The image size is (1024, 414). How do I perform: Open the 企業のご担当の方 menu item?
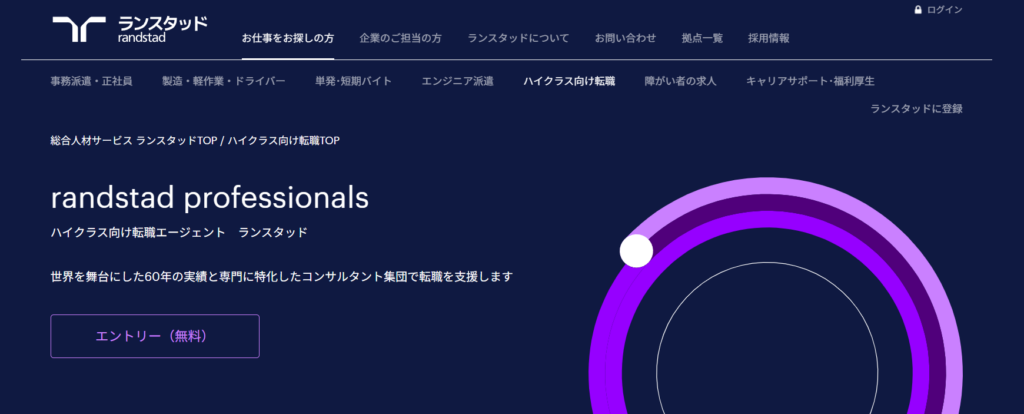coord(400,38)
